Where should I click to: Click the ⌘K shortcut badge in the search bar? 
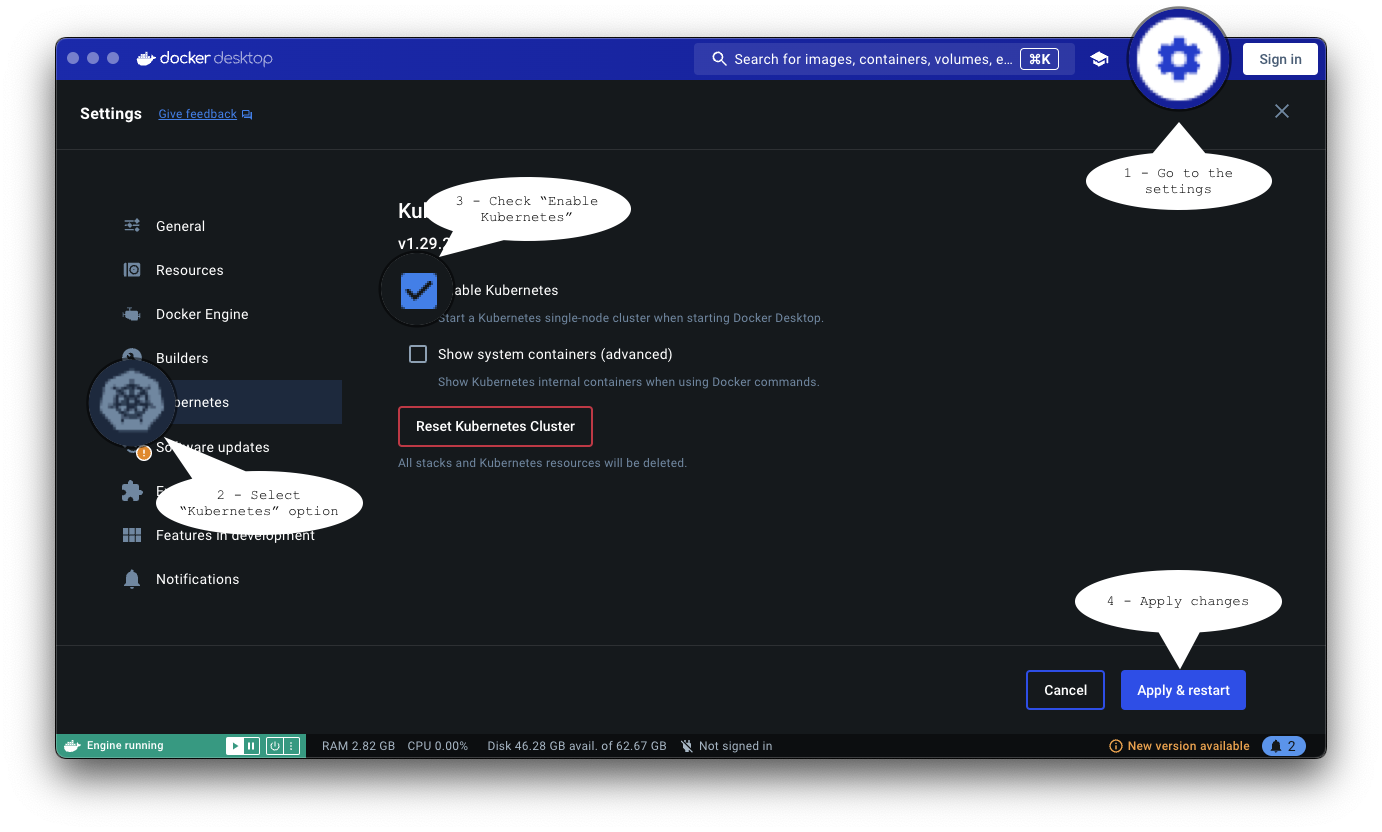[1040, 59]
